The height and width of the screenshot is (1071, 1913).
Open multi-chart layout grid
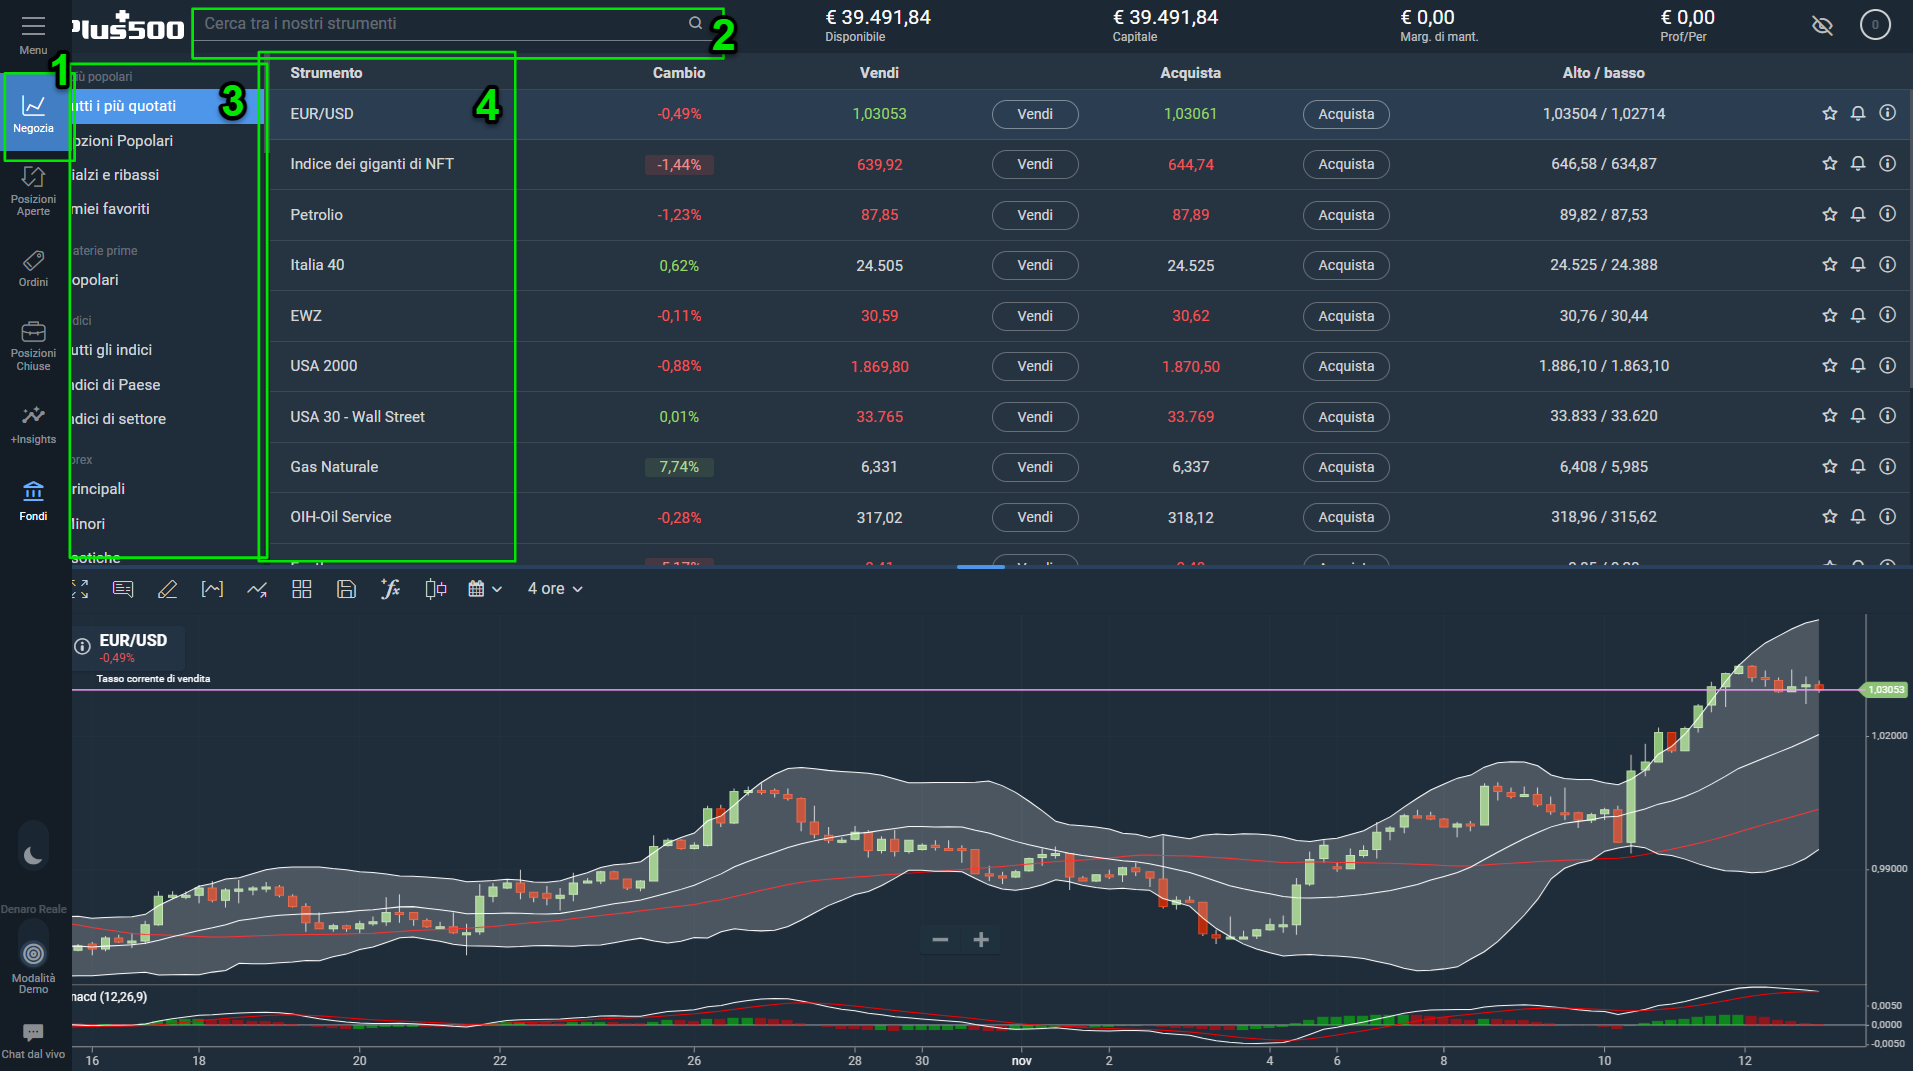tap(301, 589)
